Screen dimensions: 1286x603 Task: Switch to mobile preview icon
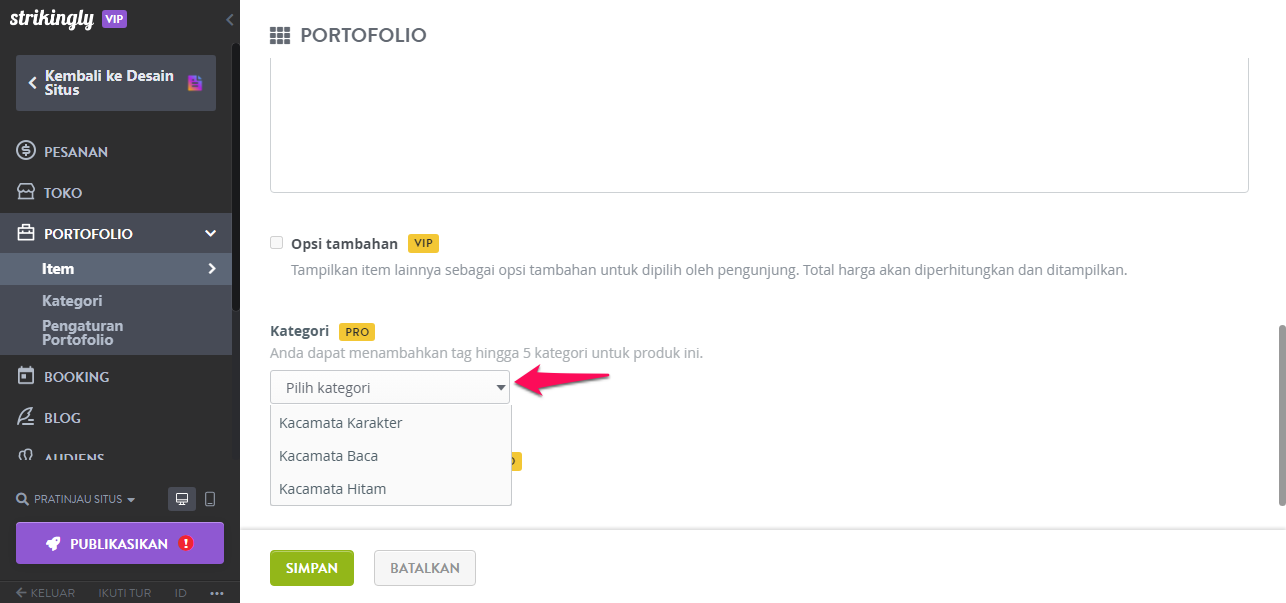click(210, 499)
